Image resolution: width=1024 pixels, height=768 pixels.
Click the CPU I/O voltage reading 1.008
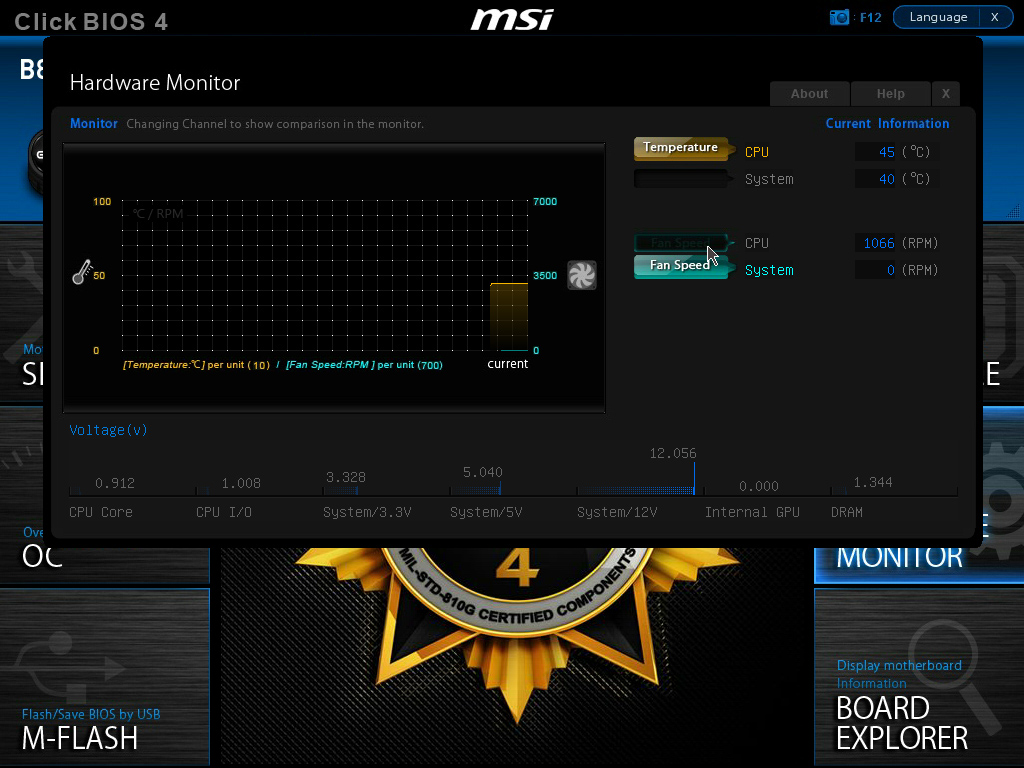(241, 483)
